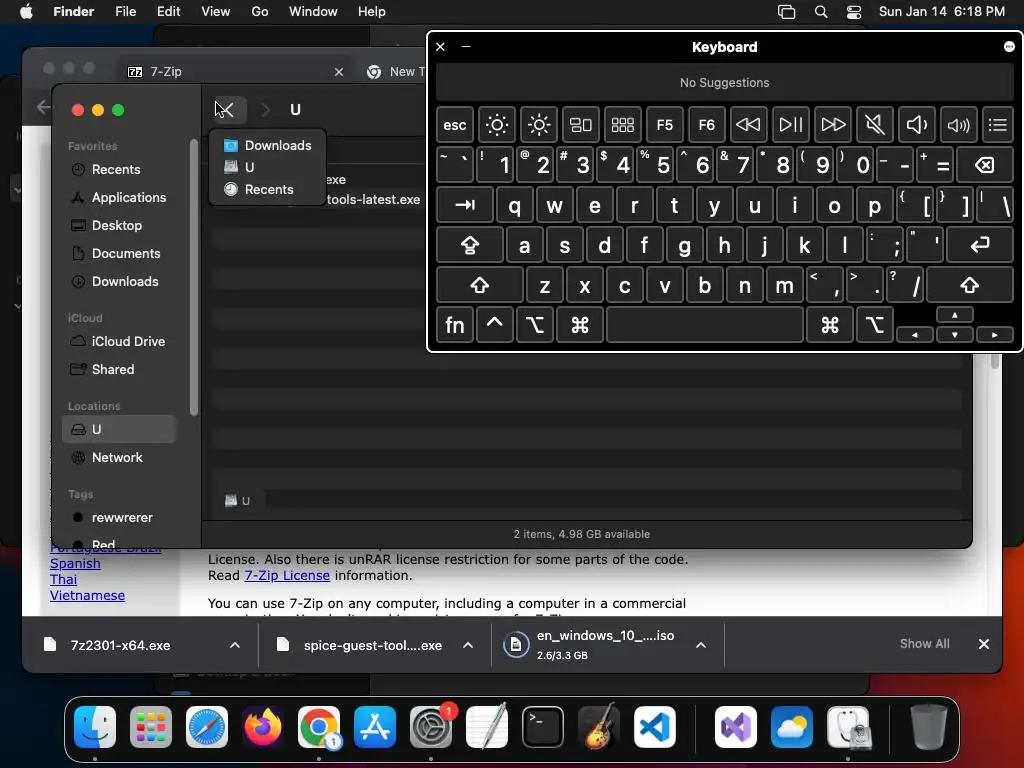Screen dimensions: 1024x768
Task: Expand en_windows_10 iso download options chevron
Action: pyautogui.click(x=701, y=645)
